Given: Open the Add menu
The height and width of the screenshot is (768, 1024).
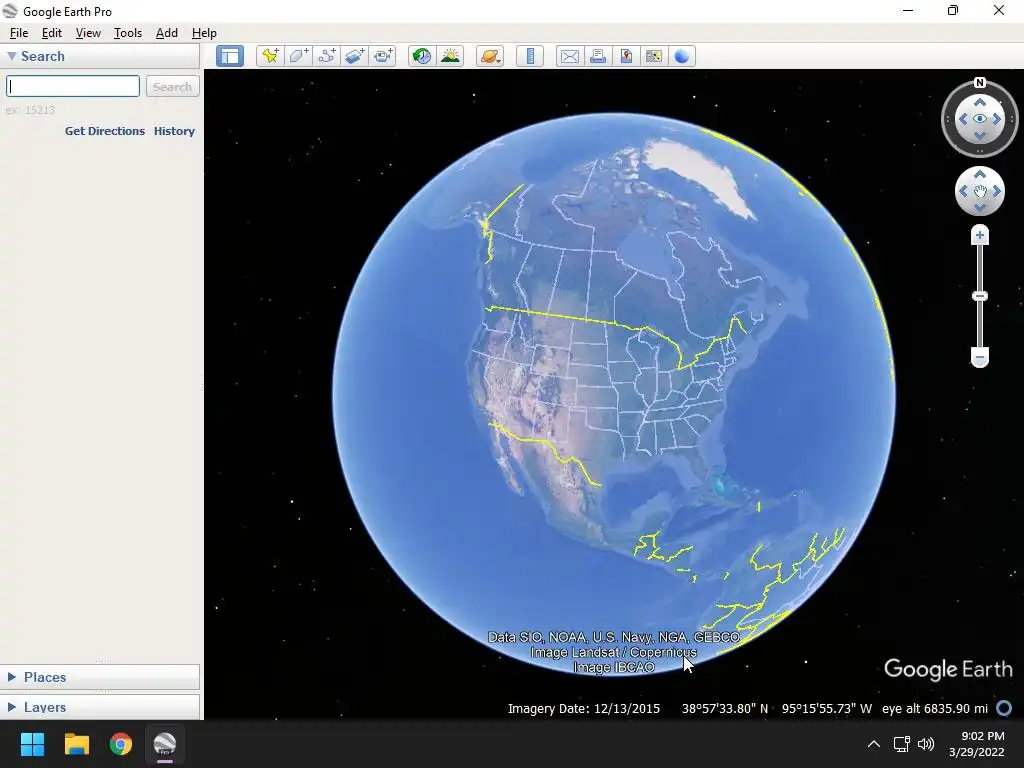Looking at the screenshot, I should tap(167, 33).
